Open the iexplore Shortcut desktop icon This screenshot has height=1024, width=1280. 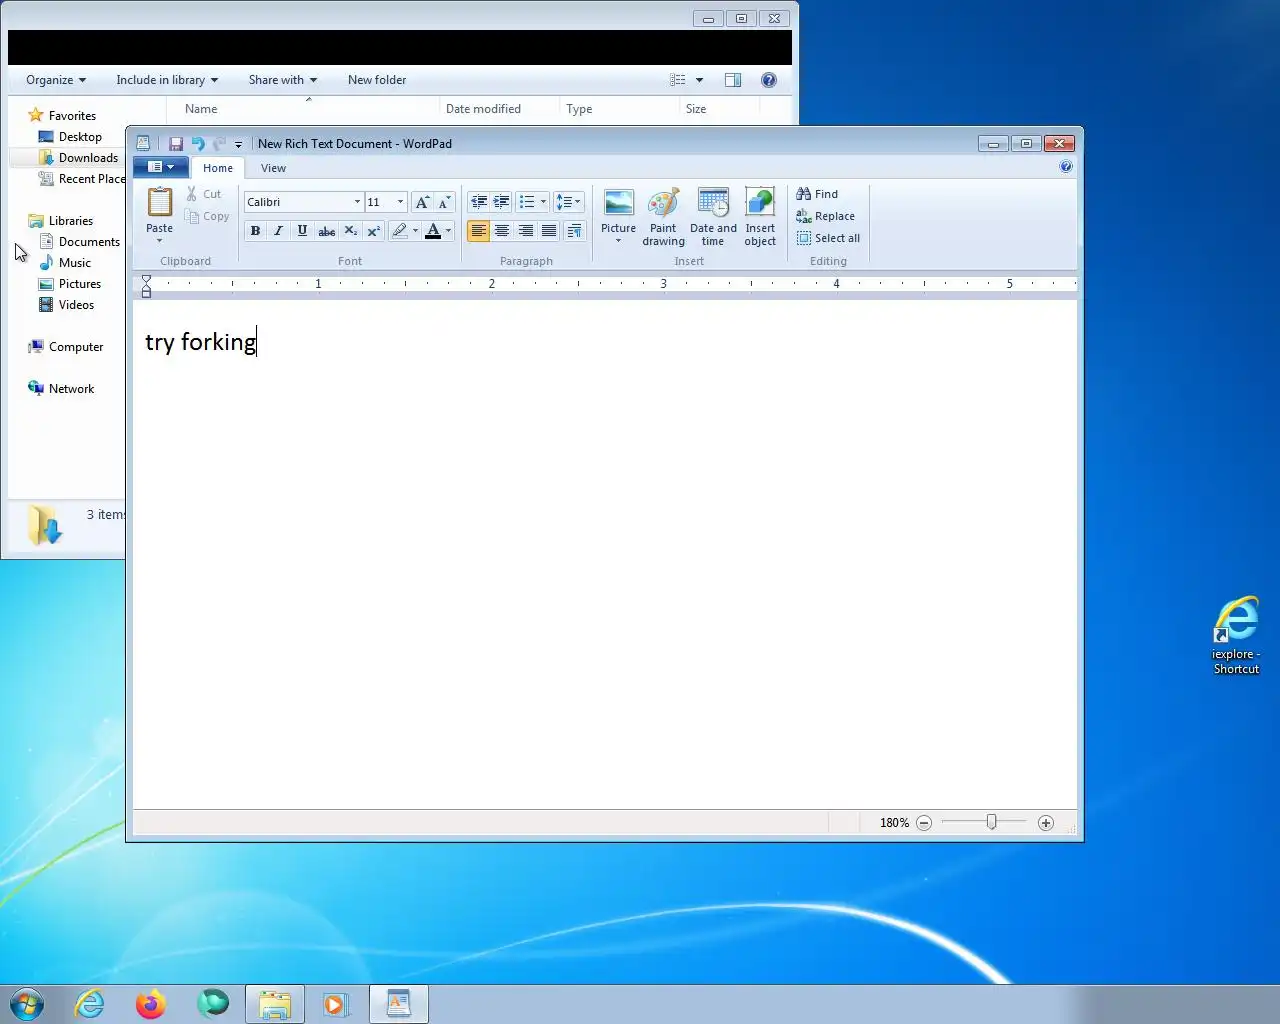1236,636
